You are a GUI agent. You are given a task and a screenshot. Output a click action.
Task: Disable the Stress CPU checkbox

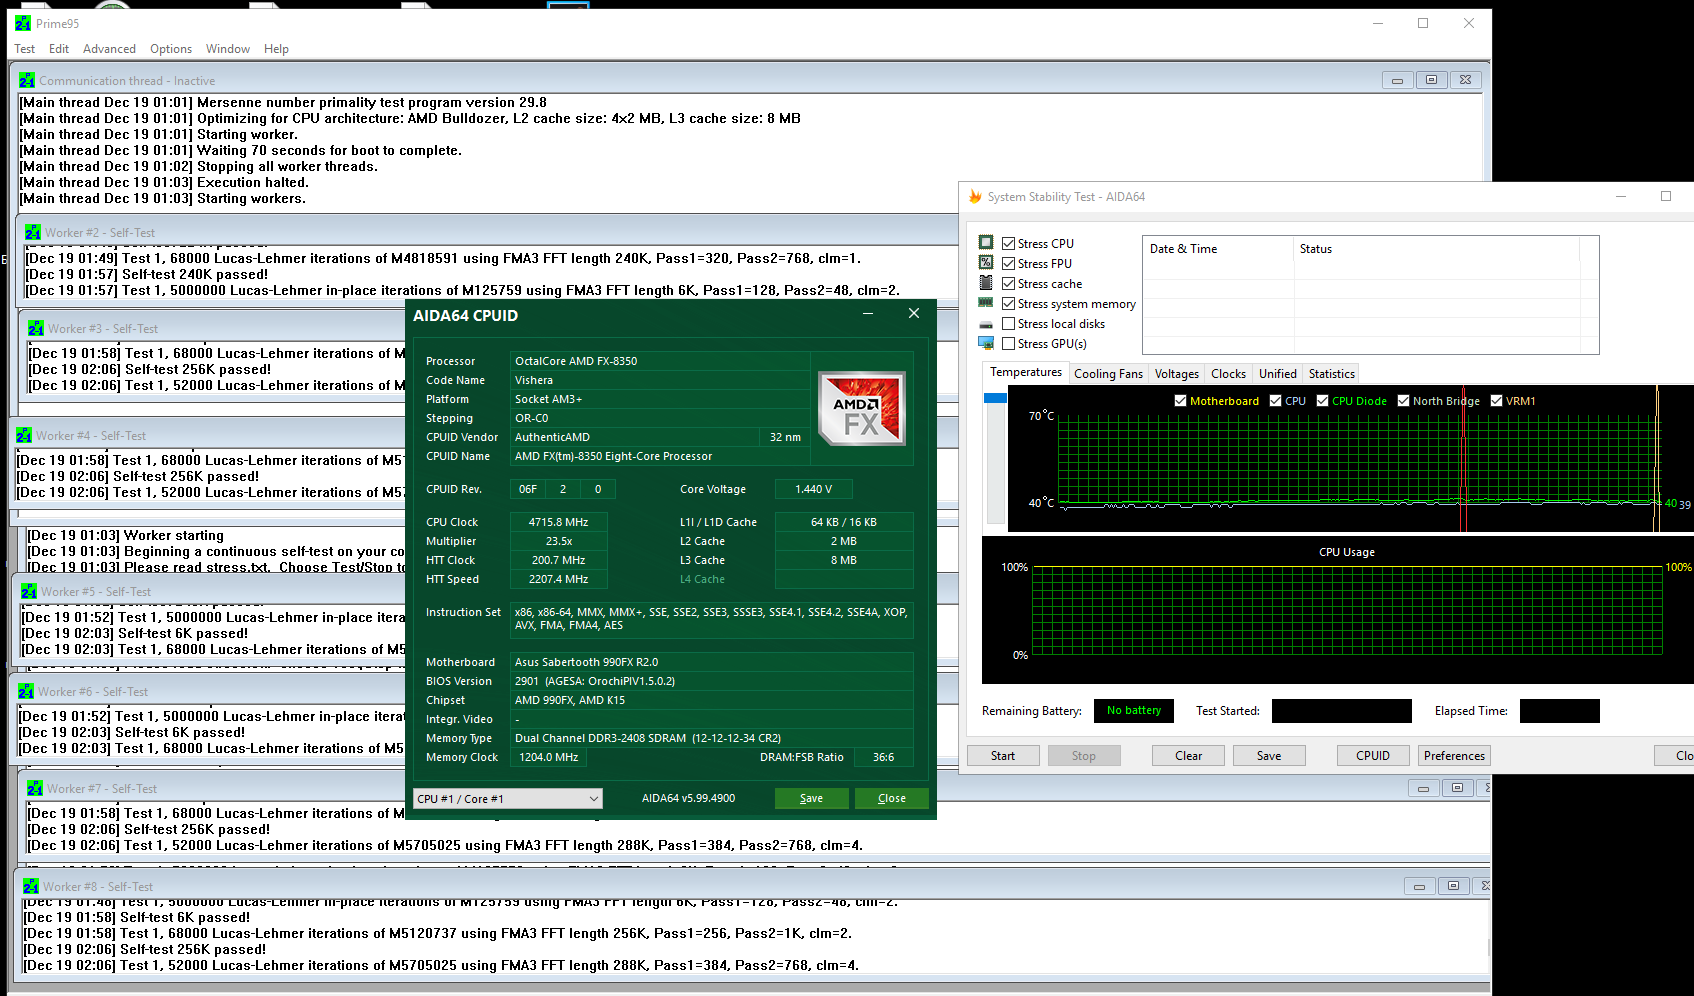click(x=1009, y=243)
